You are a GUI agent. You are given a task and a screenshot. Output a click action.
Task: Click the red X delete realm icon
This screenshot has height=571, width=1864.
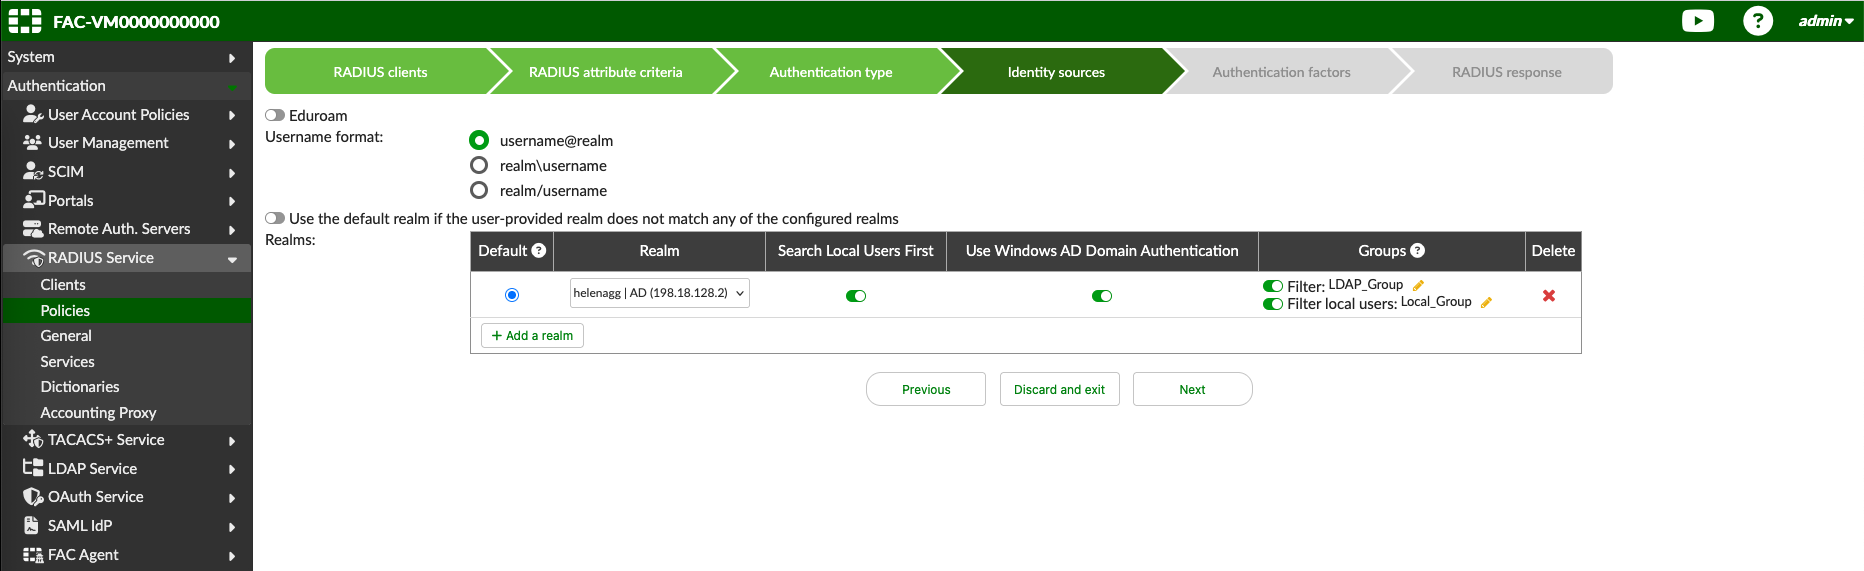pos(1548,296)
